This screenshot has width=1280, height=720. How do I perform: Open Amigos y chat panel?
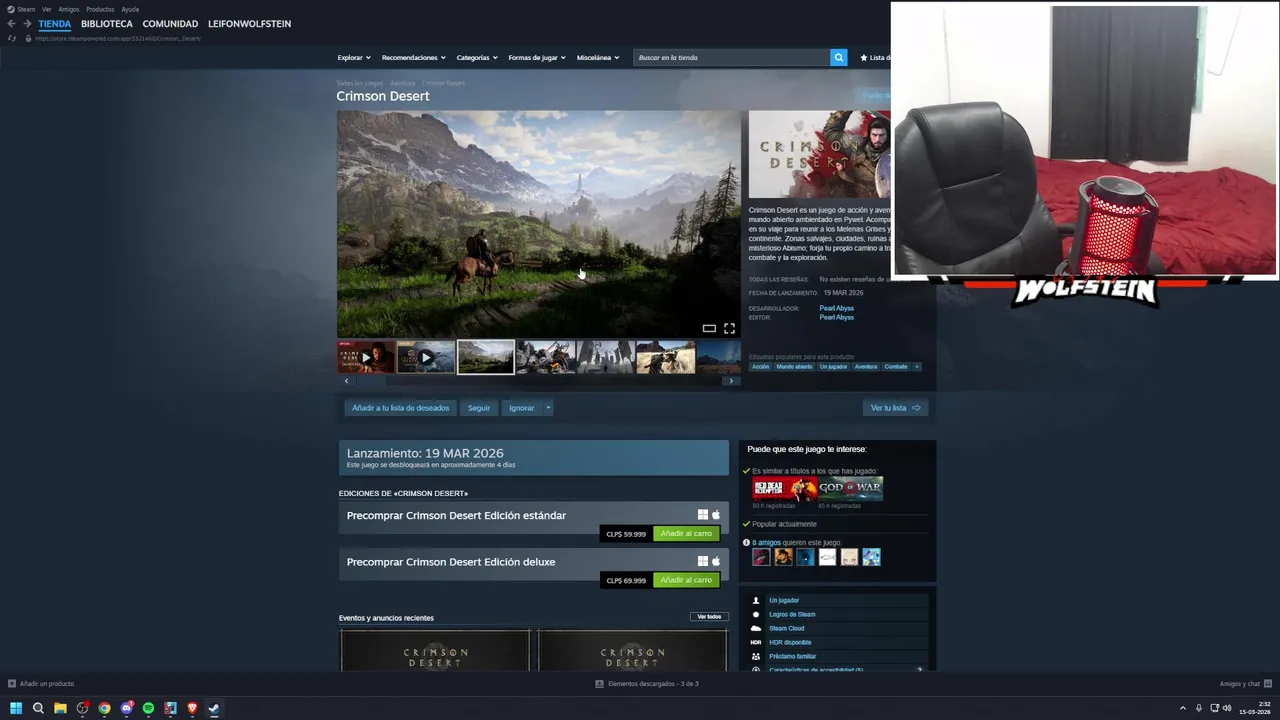1246,684
